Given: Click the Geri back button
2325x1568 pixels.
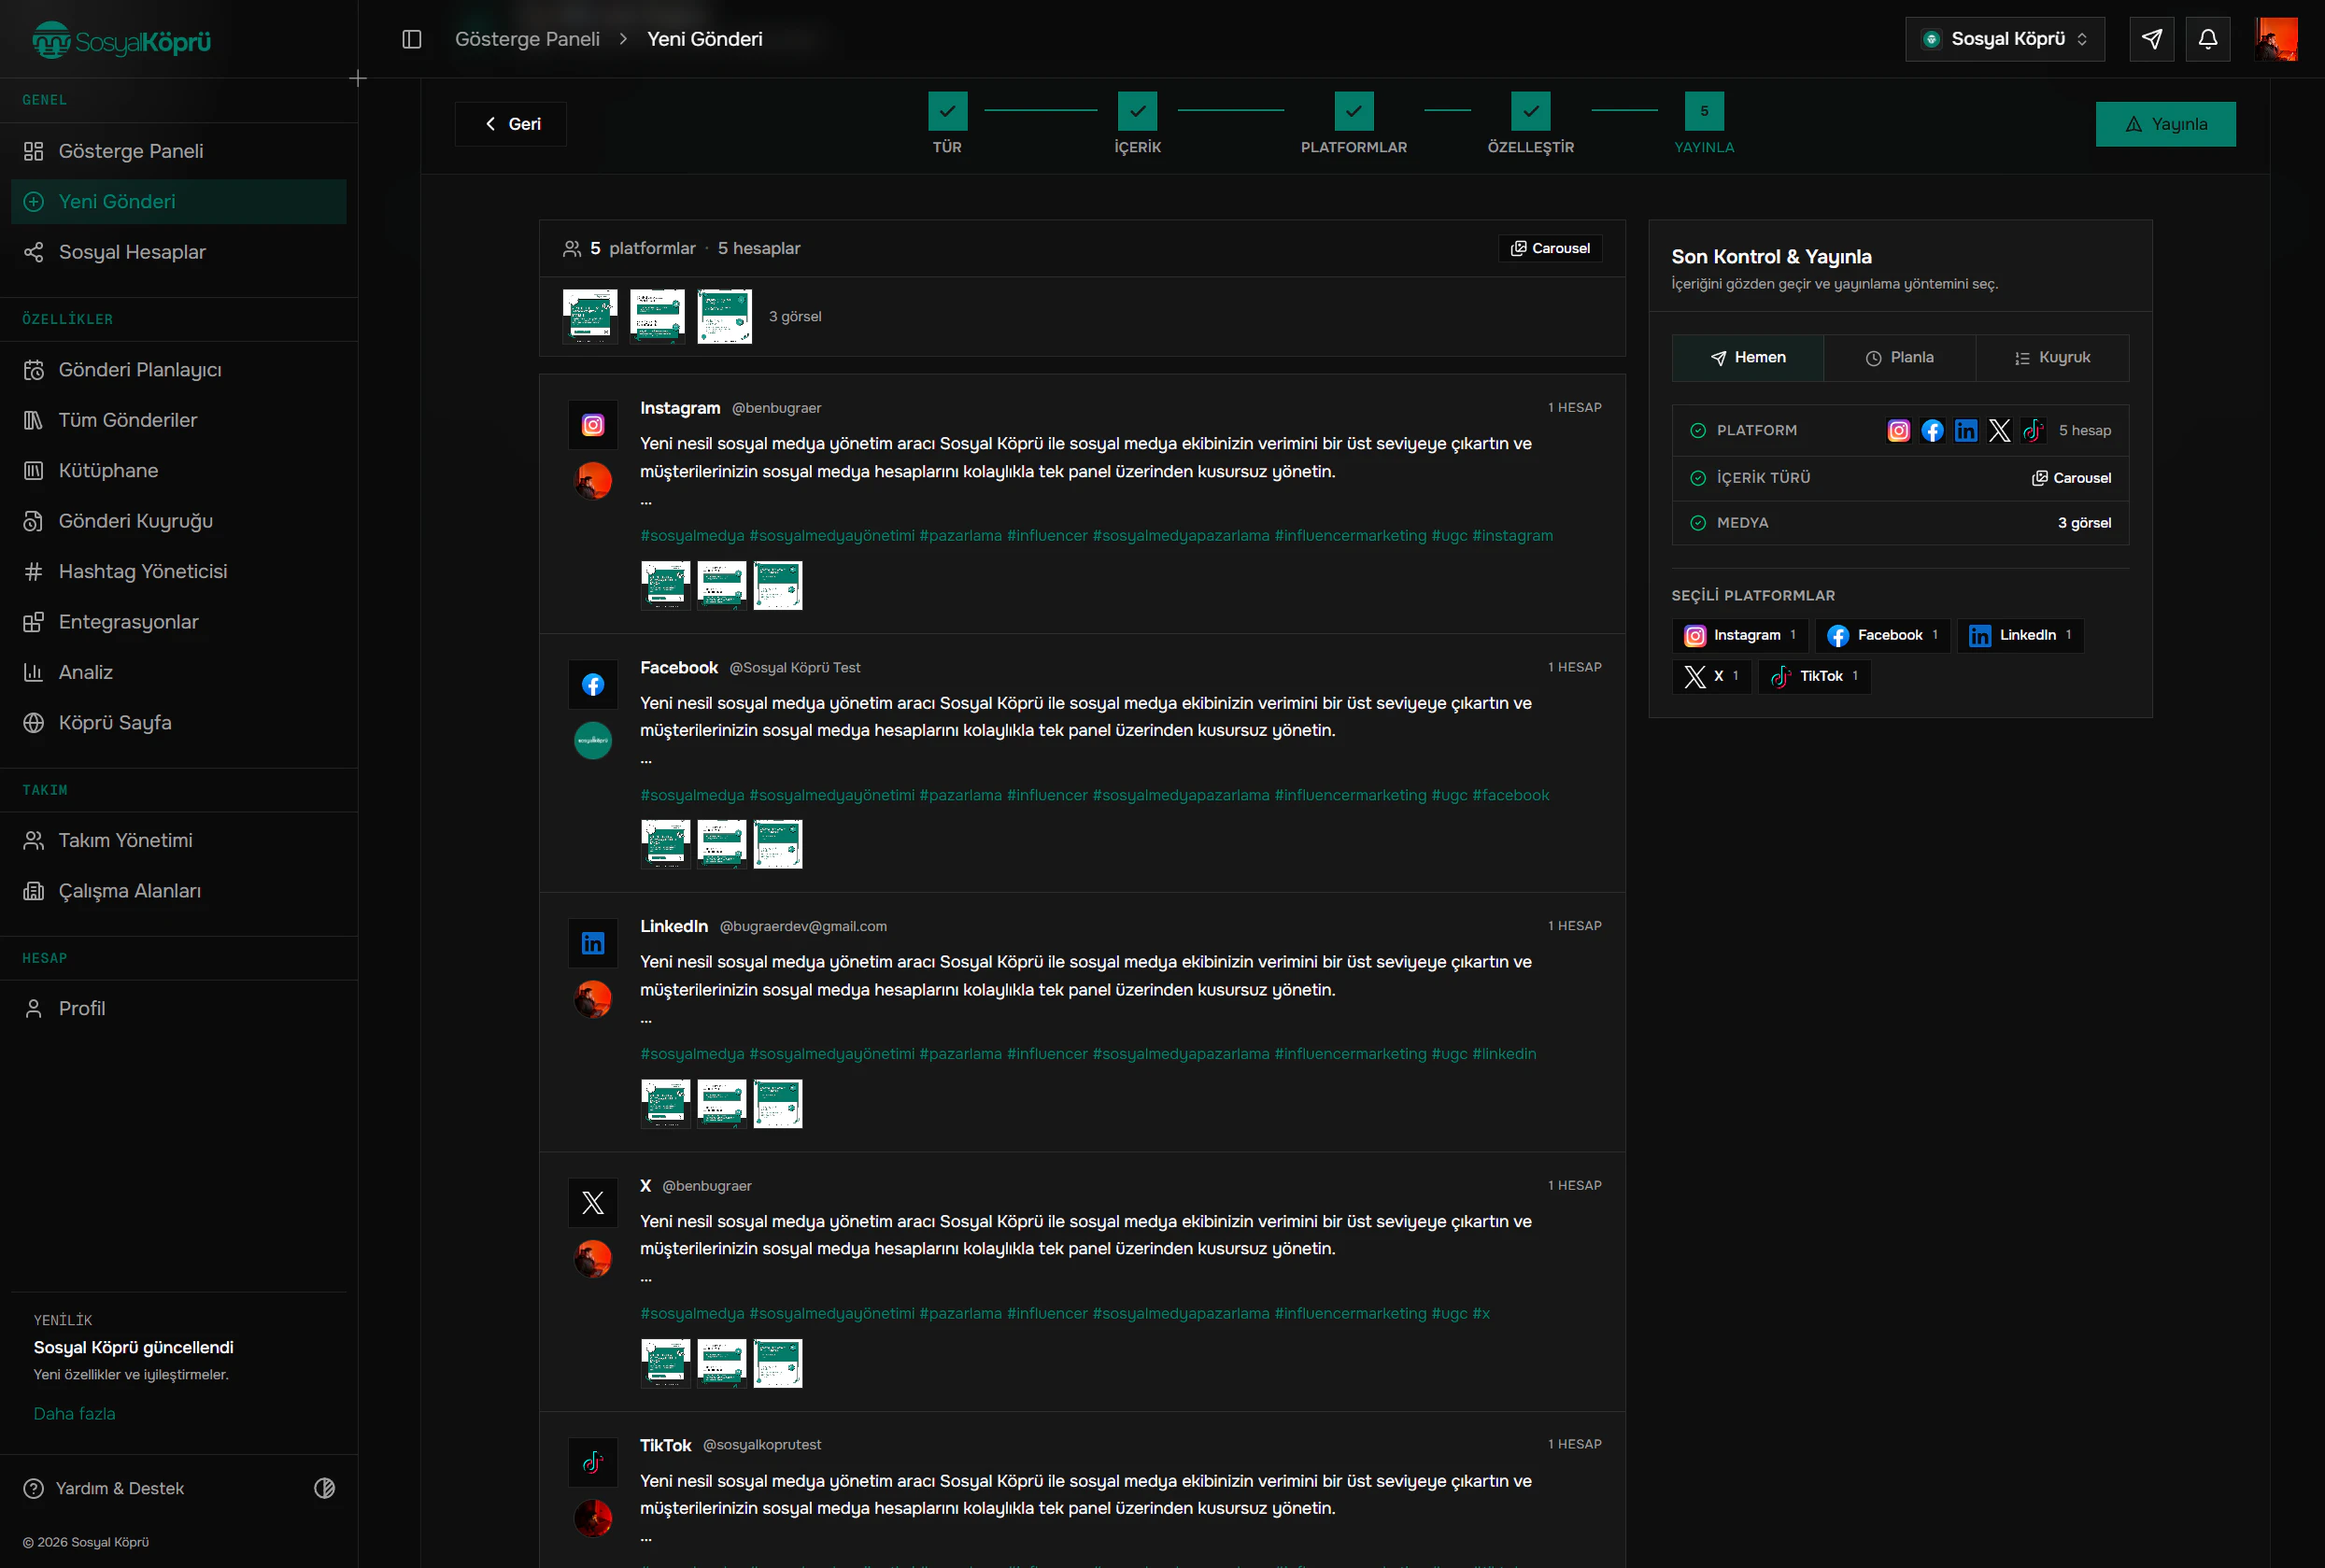Looking at the screenshot, I should [x=511, y=124].
